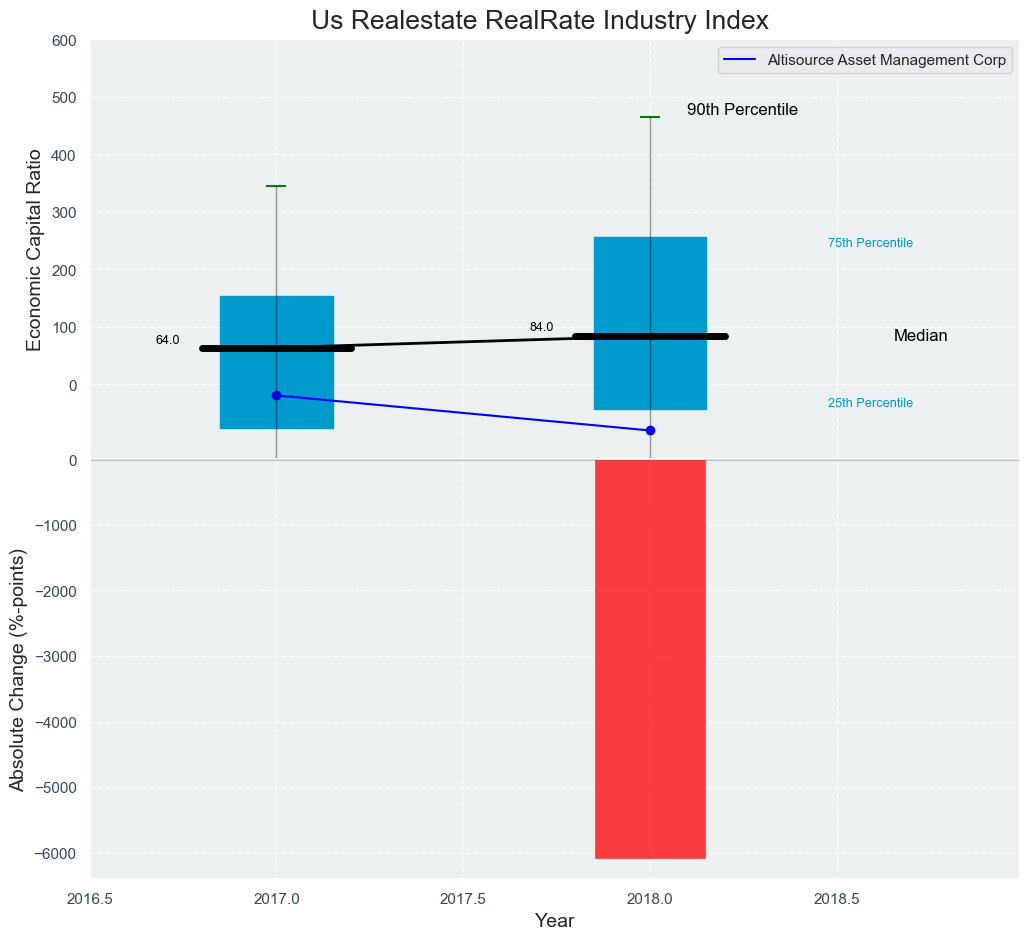This screenshot has width=1029, height=940.
Task: Click the green 90th percentile cap for 2018
Action: pos(650,117)
